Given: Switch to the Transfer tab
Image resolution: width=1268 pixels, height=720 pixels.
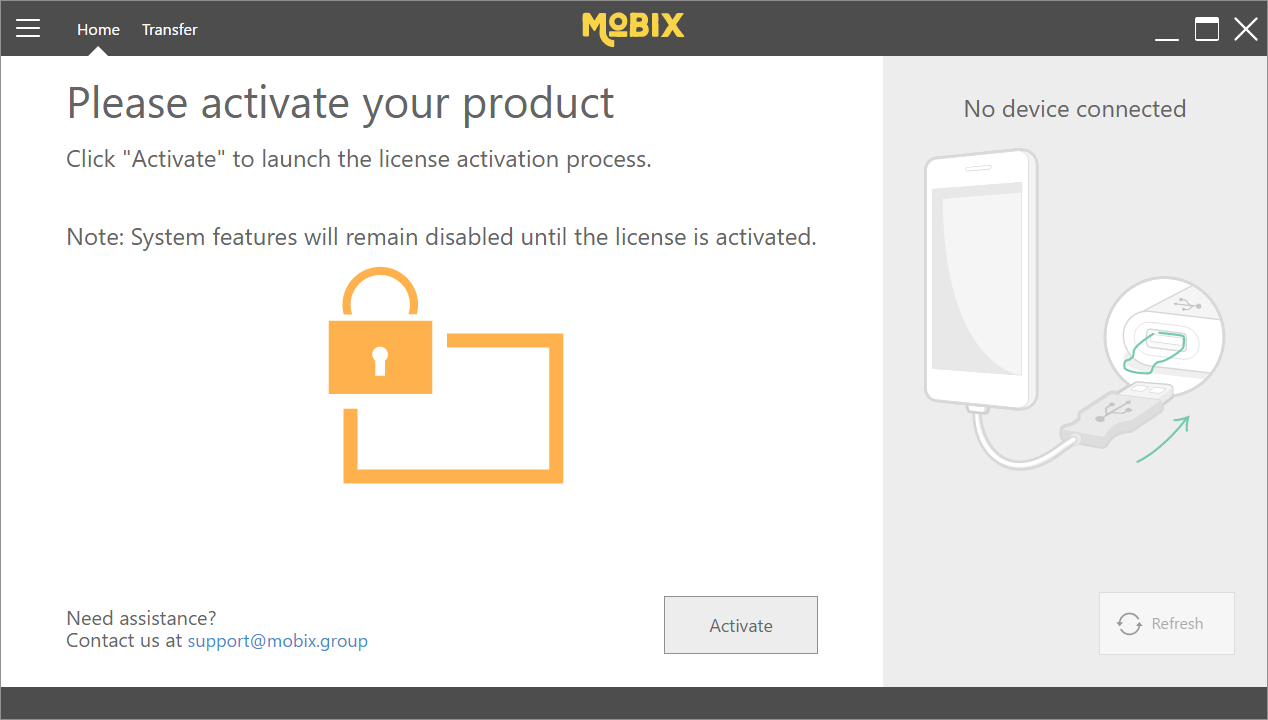Looking at the screenshot, I should [x=169, y=30].
